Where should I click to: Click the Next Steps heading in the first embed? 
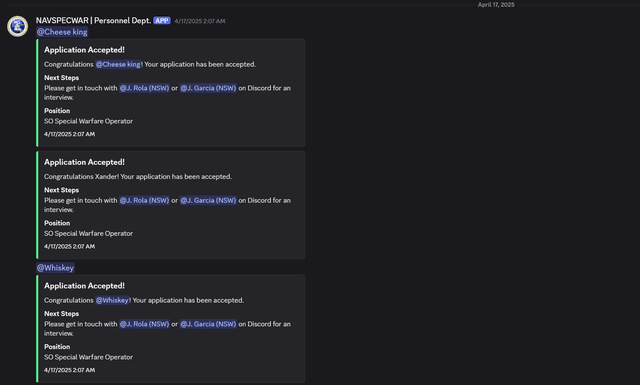[62, 78]
